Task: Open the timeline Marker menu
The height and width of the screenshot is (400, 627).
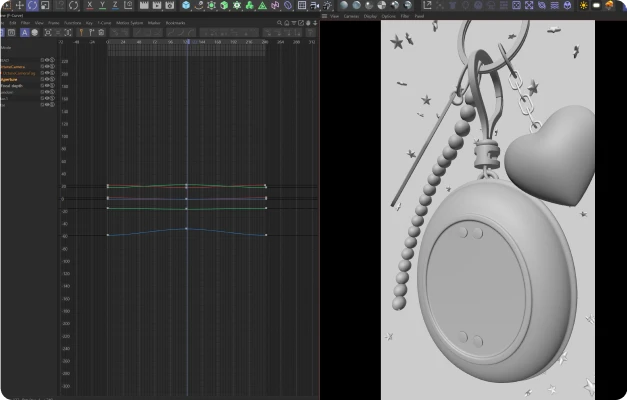Action: 154,23
